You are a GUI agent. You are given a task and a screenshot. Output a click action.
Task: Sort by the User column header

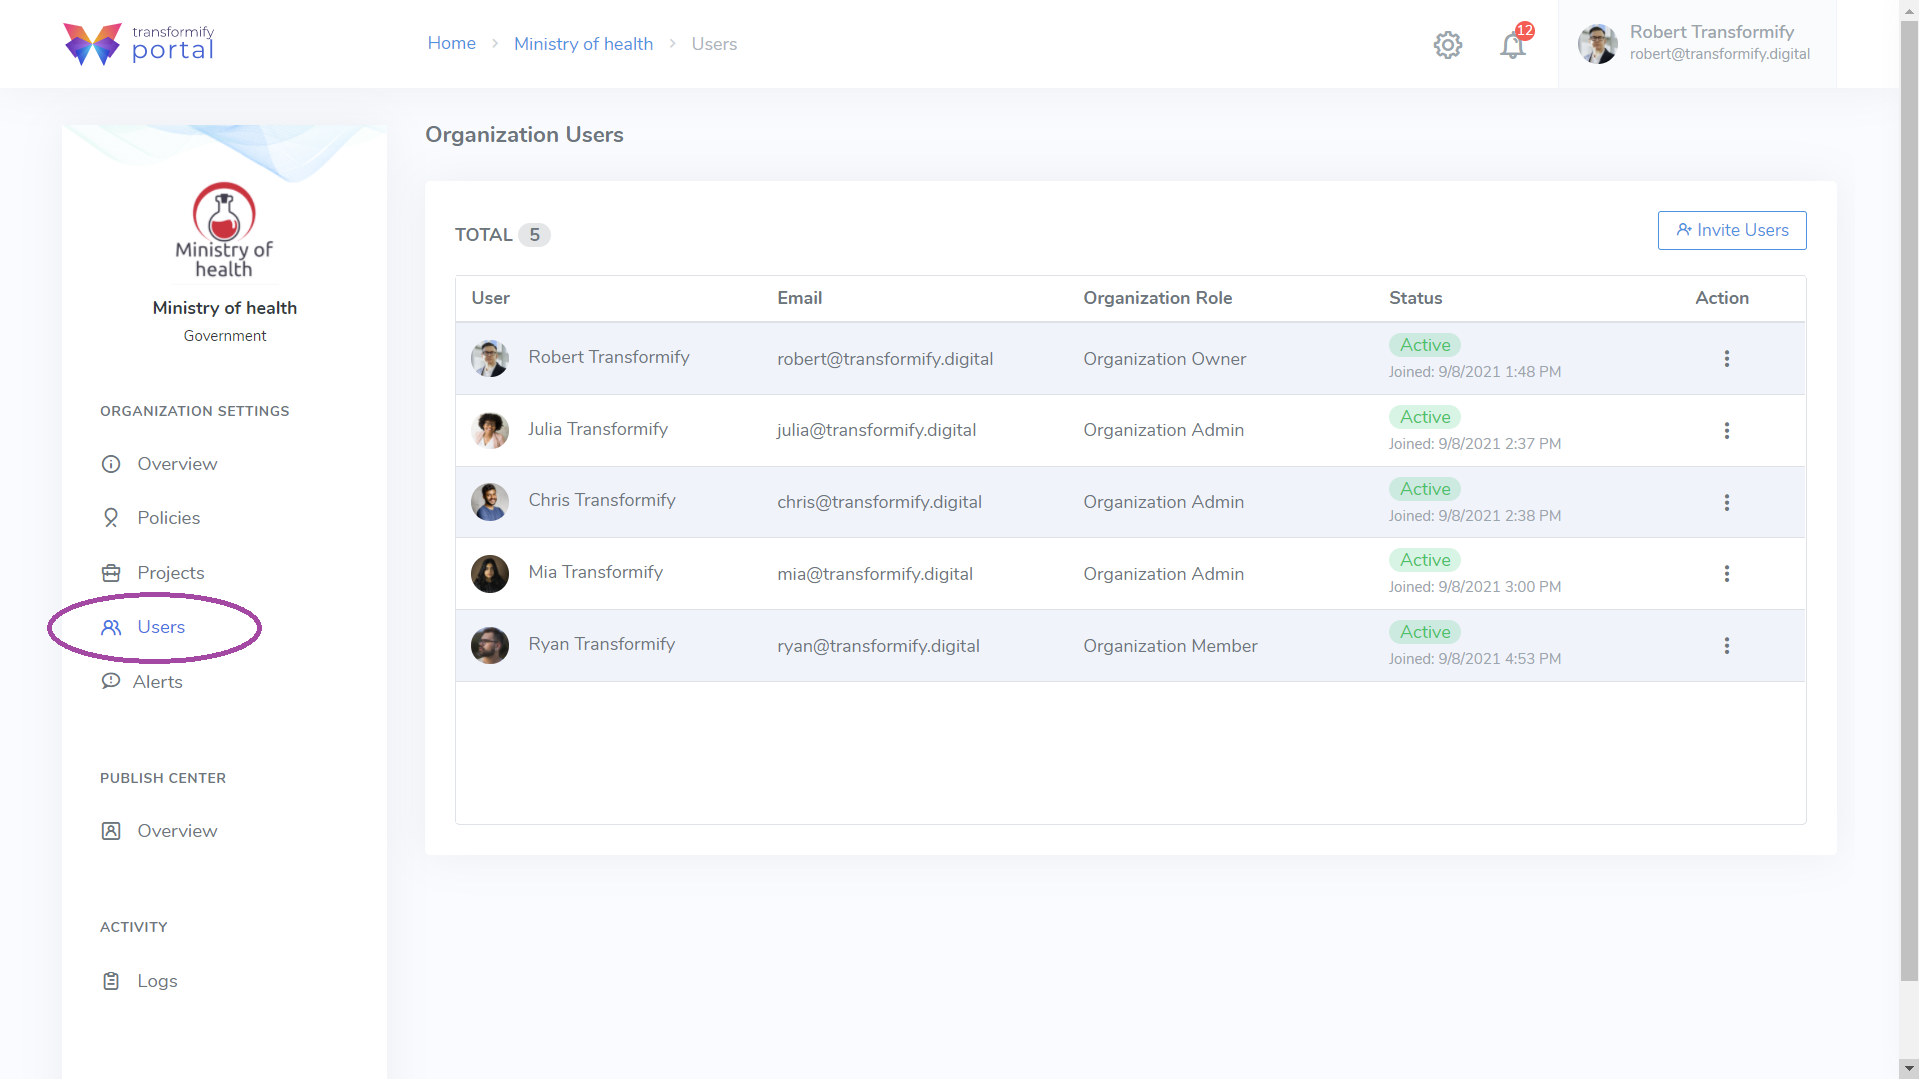coord(490,298)
